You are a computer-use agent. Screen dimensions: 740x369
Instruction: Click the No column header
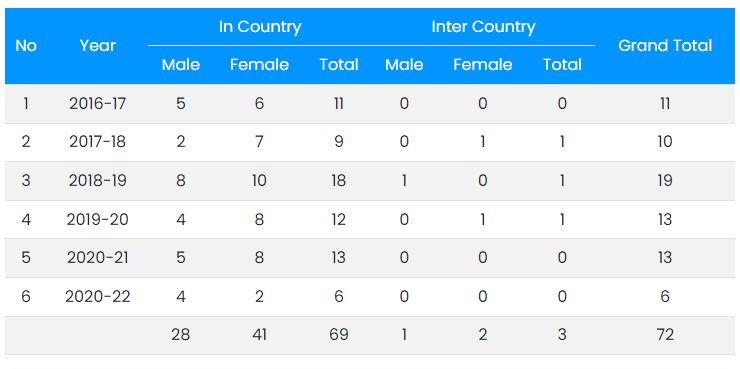26,46
